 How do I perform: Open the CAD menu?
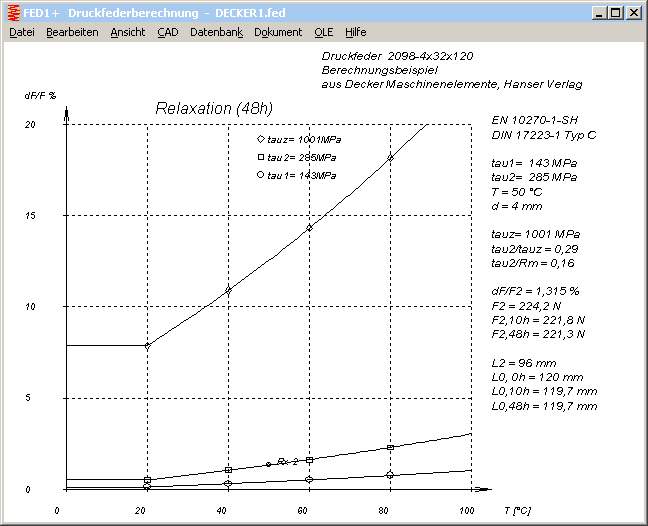(167, 32)
